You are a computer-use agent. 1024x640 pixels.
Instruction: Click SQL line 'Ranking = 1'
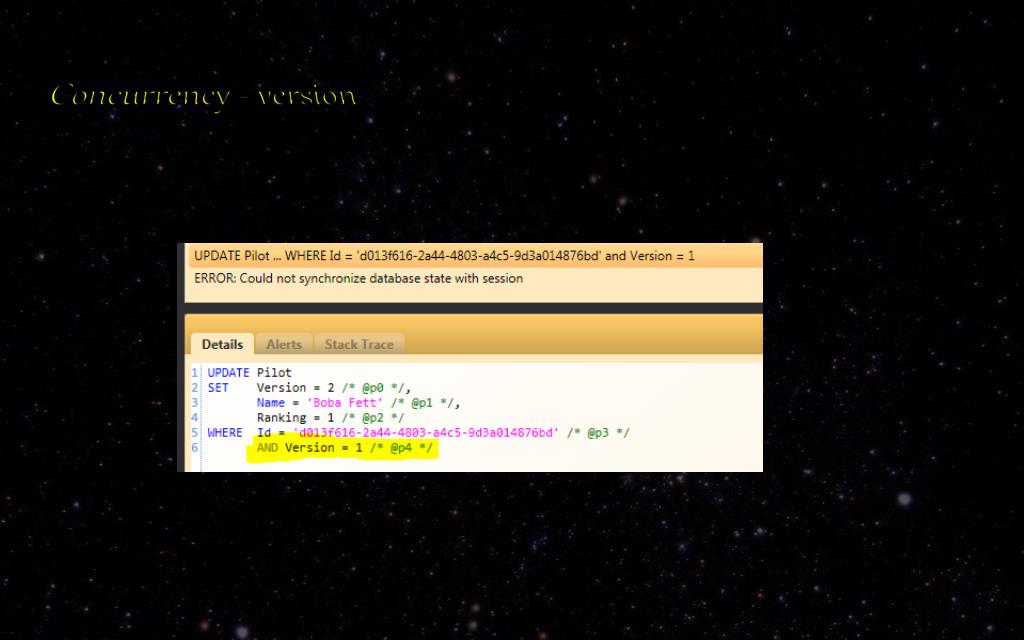[x=330, y=417]
